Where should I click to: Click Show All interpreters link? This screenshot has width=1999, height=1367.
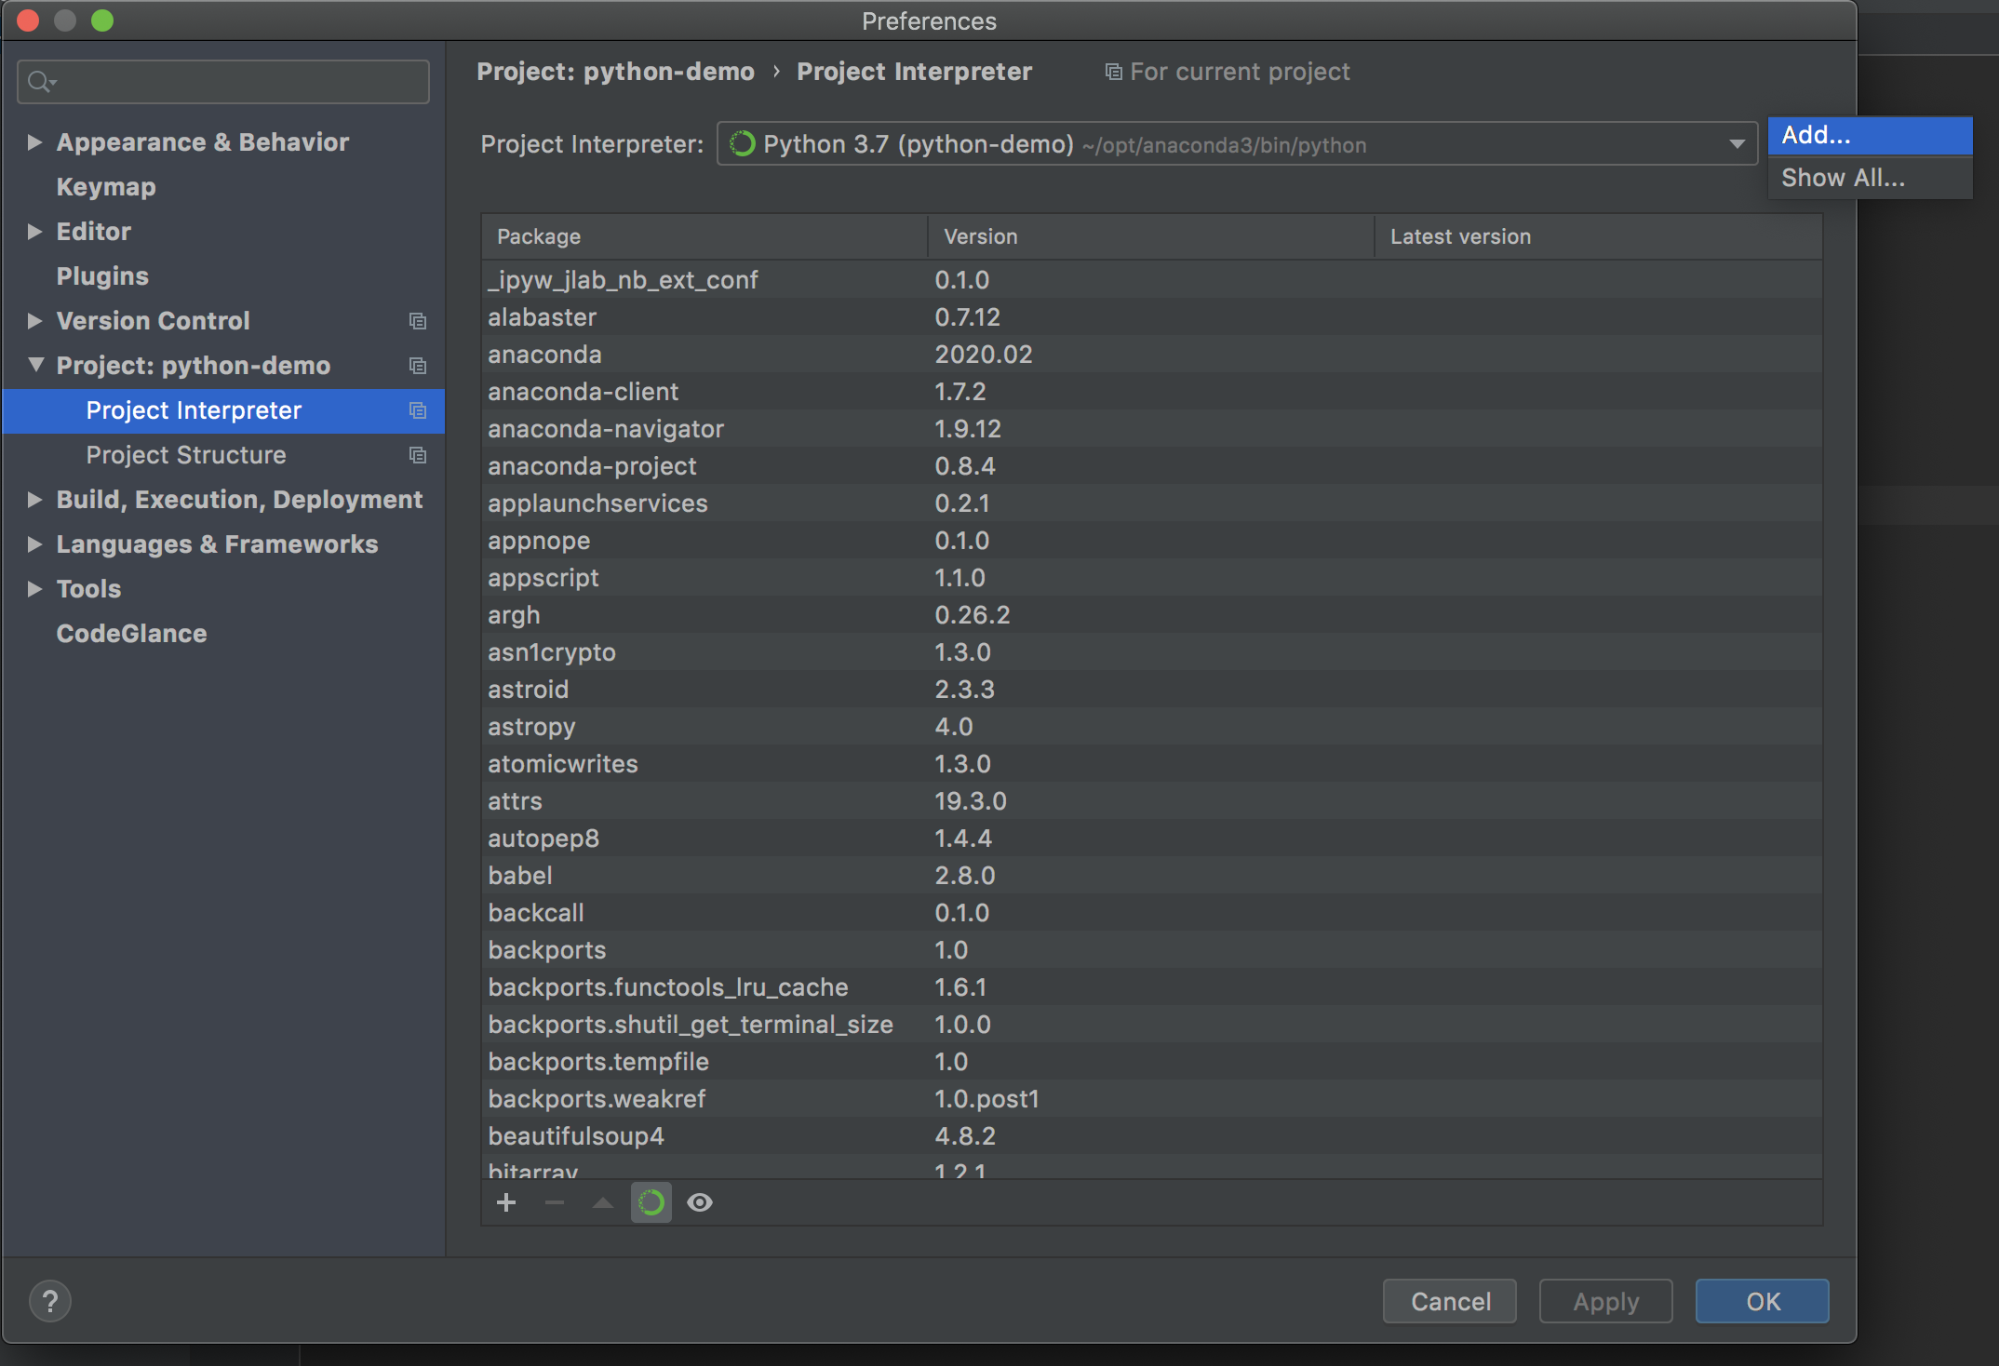1844,178
